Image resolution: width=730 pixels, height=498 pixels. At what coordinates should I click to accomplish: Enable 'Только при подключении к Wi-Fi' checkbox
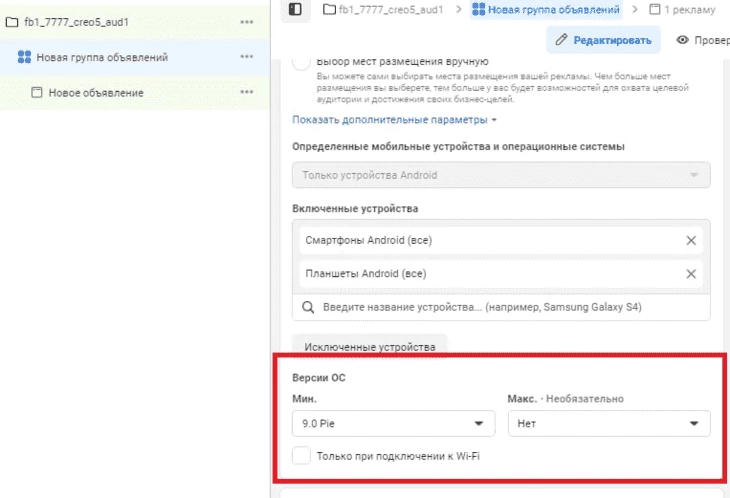pos(301,456)
